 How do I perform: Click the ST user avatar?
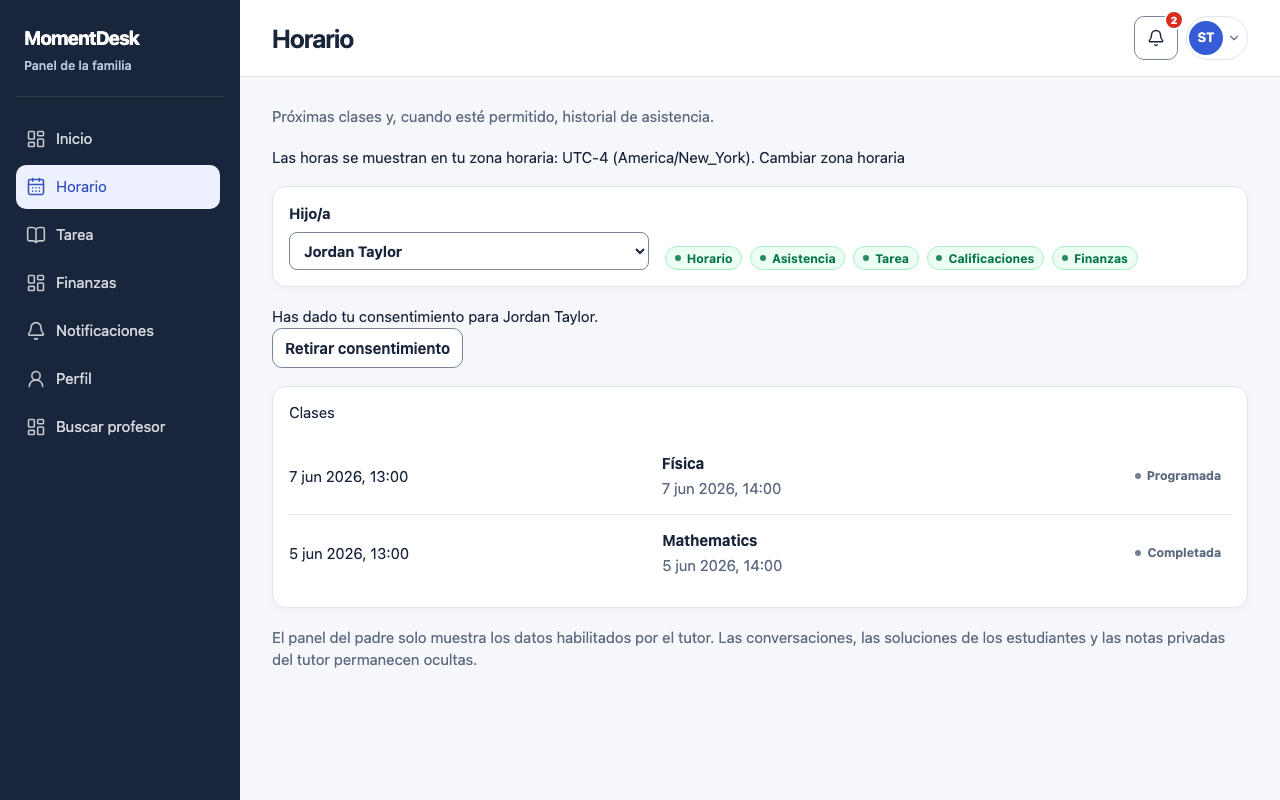1206,38
